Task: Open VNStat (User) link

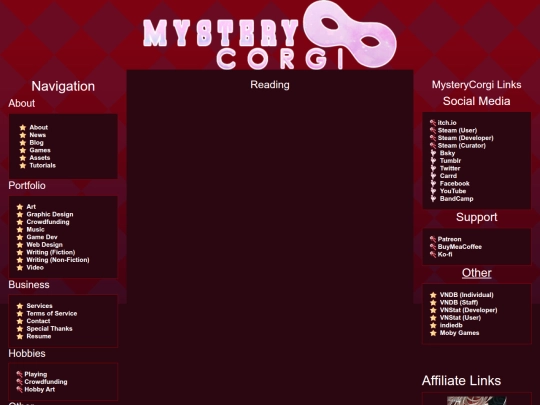Action: [460, 318]
